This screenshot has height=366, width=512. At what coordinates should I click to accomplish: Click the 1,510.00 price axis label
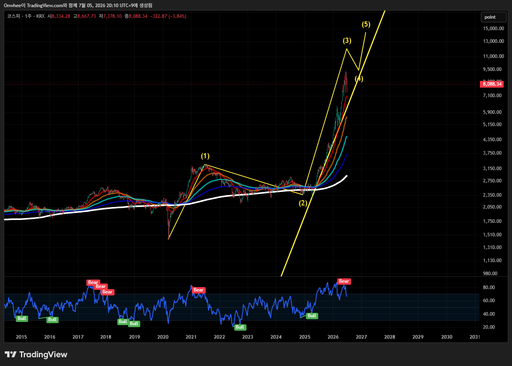click(492, 235)
